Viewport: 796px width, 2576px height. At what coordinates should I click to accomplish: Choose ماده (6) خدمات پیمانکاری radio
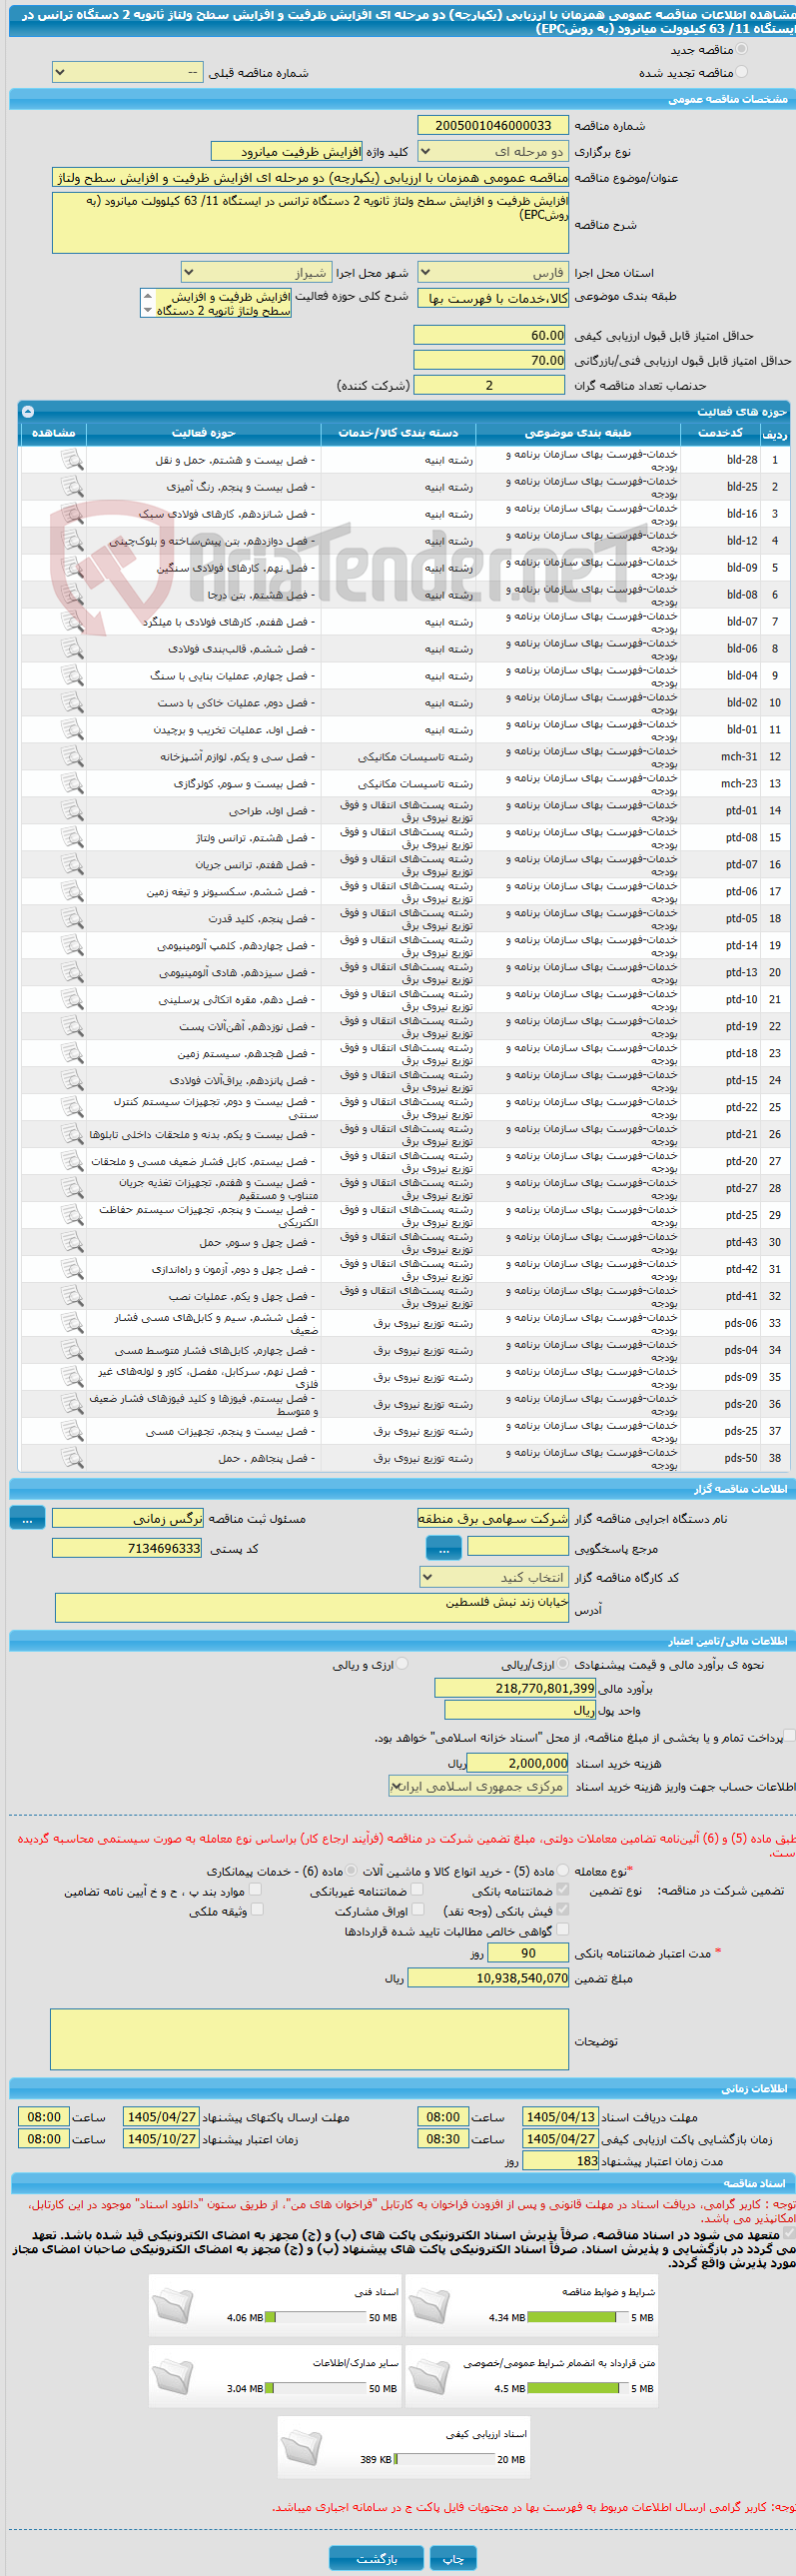pos(350,1870)
